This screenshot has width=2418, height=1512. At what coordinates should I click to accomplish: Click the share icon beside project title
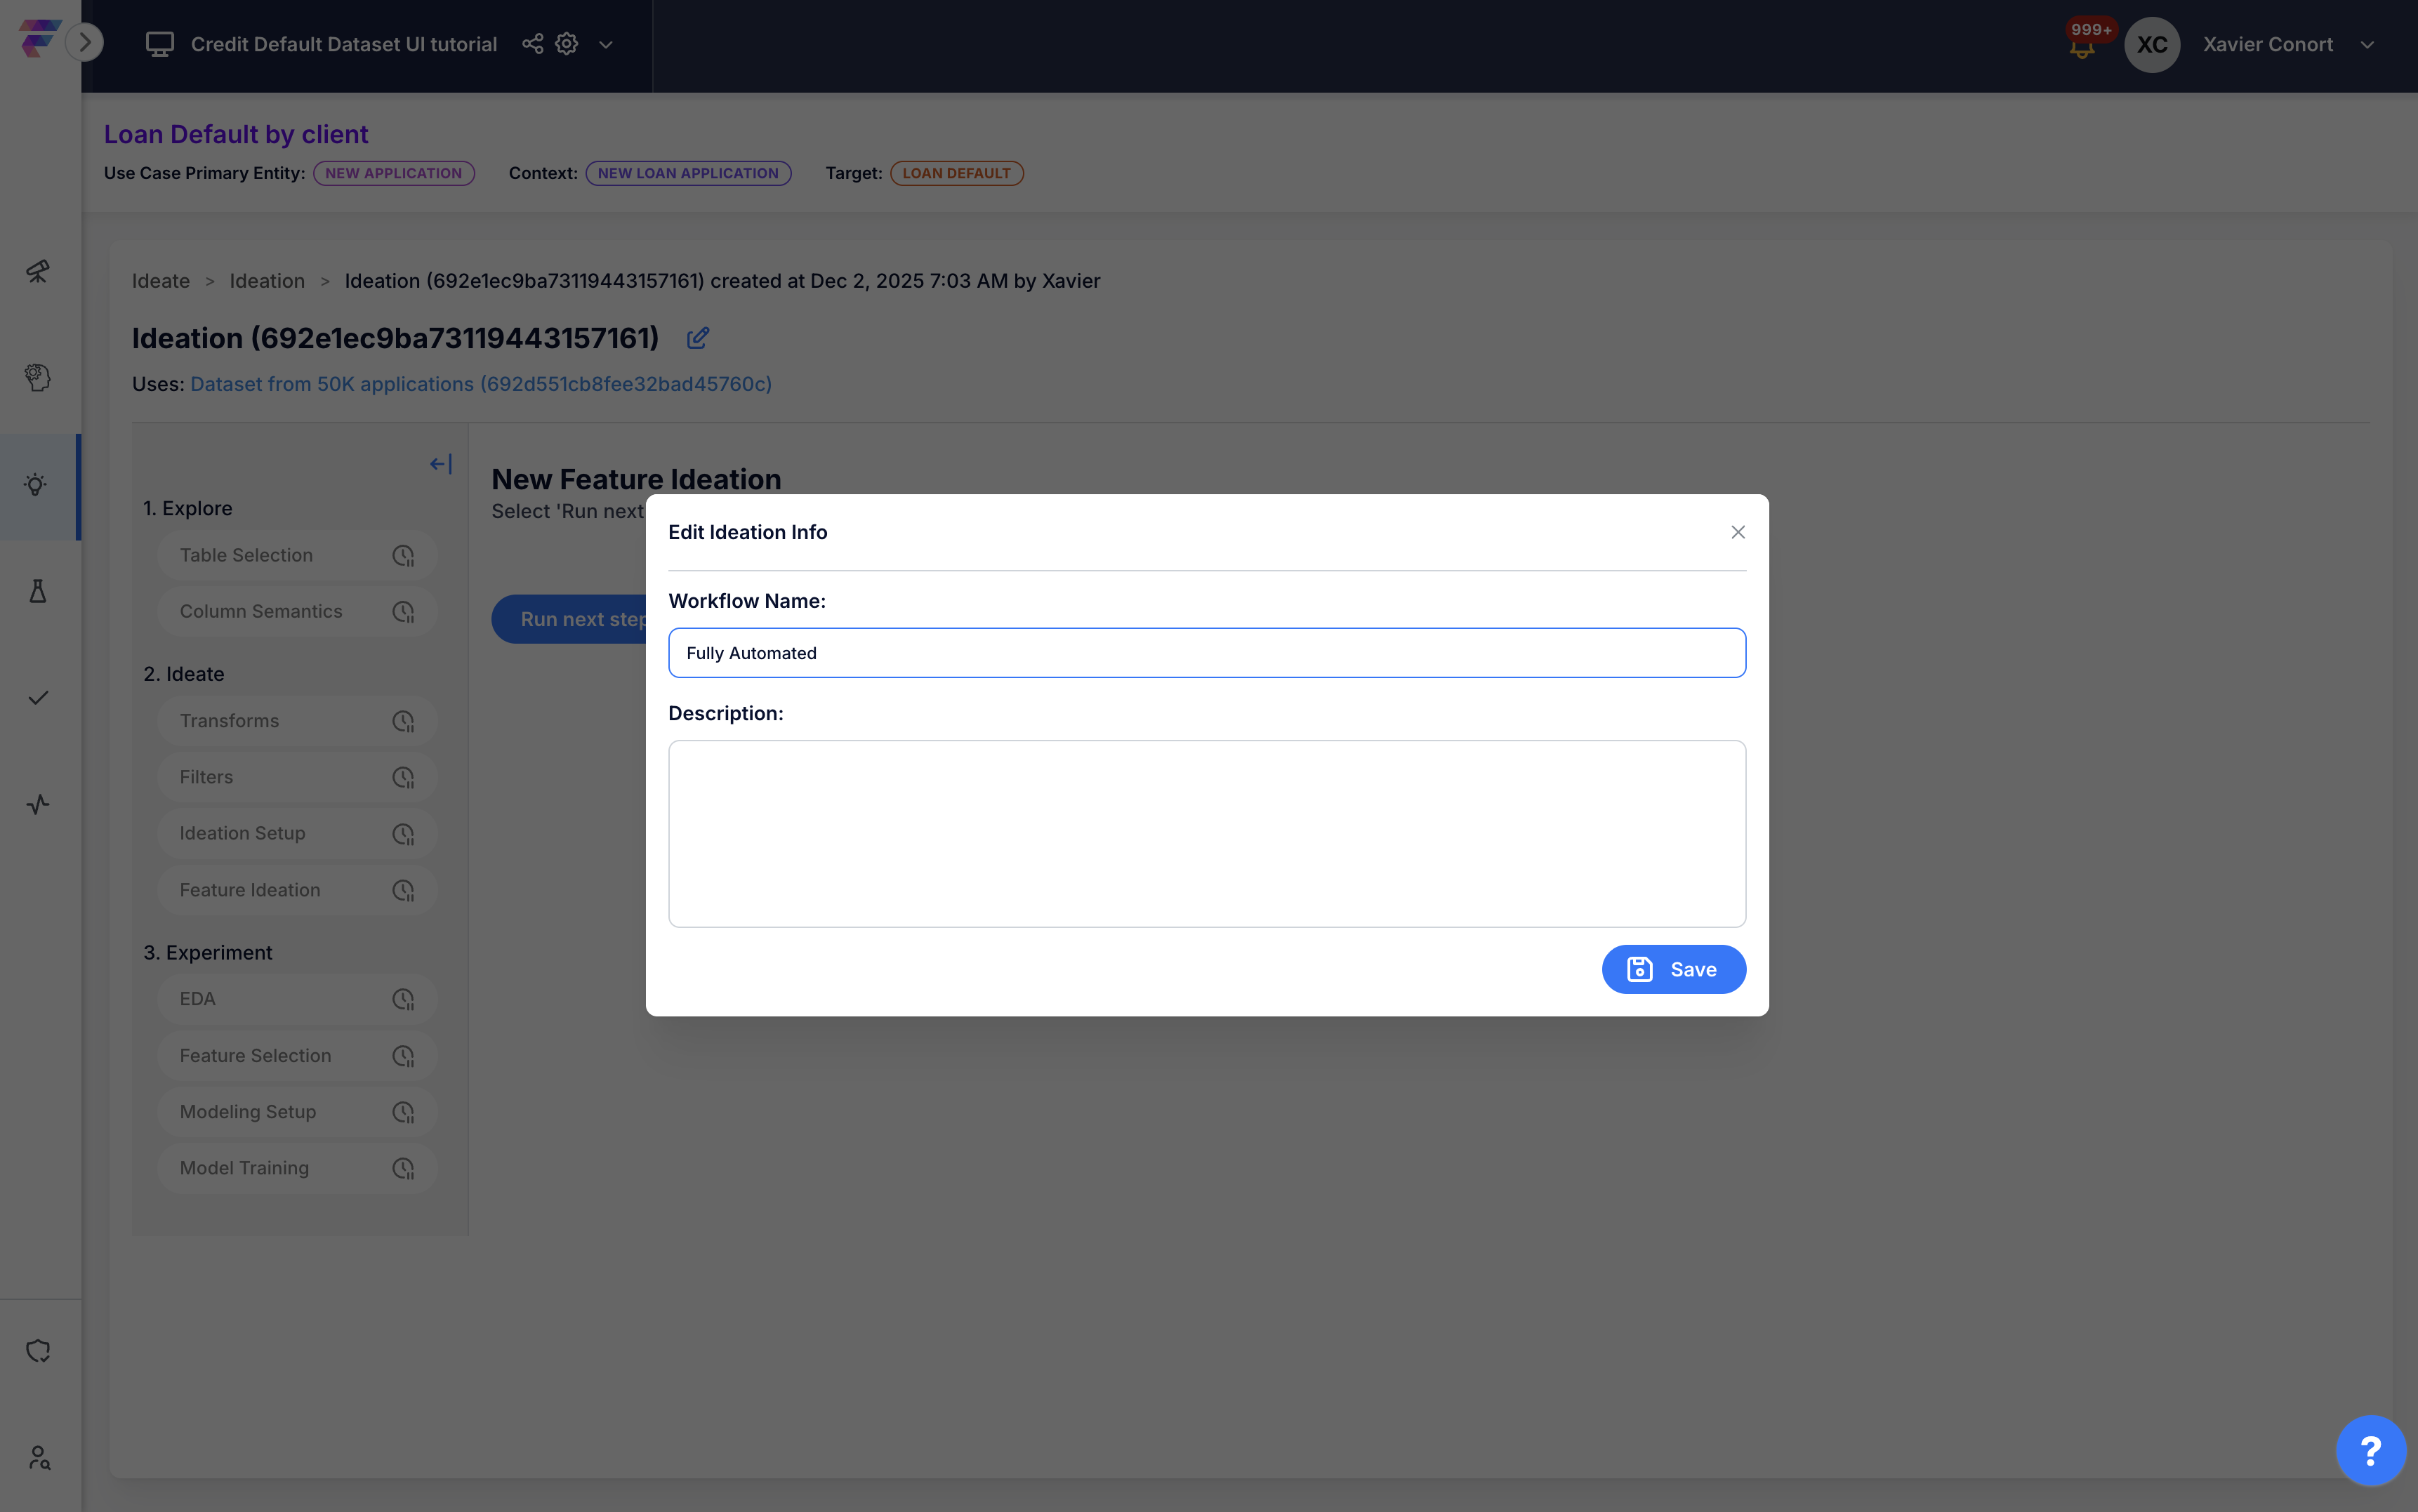click(533, 44)
